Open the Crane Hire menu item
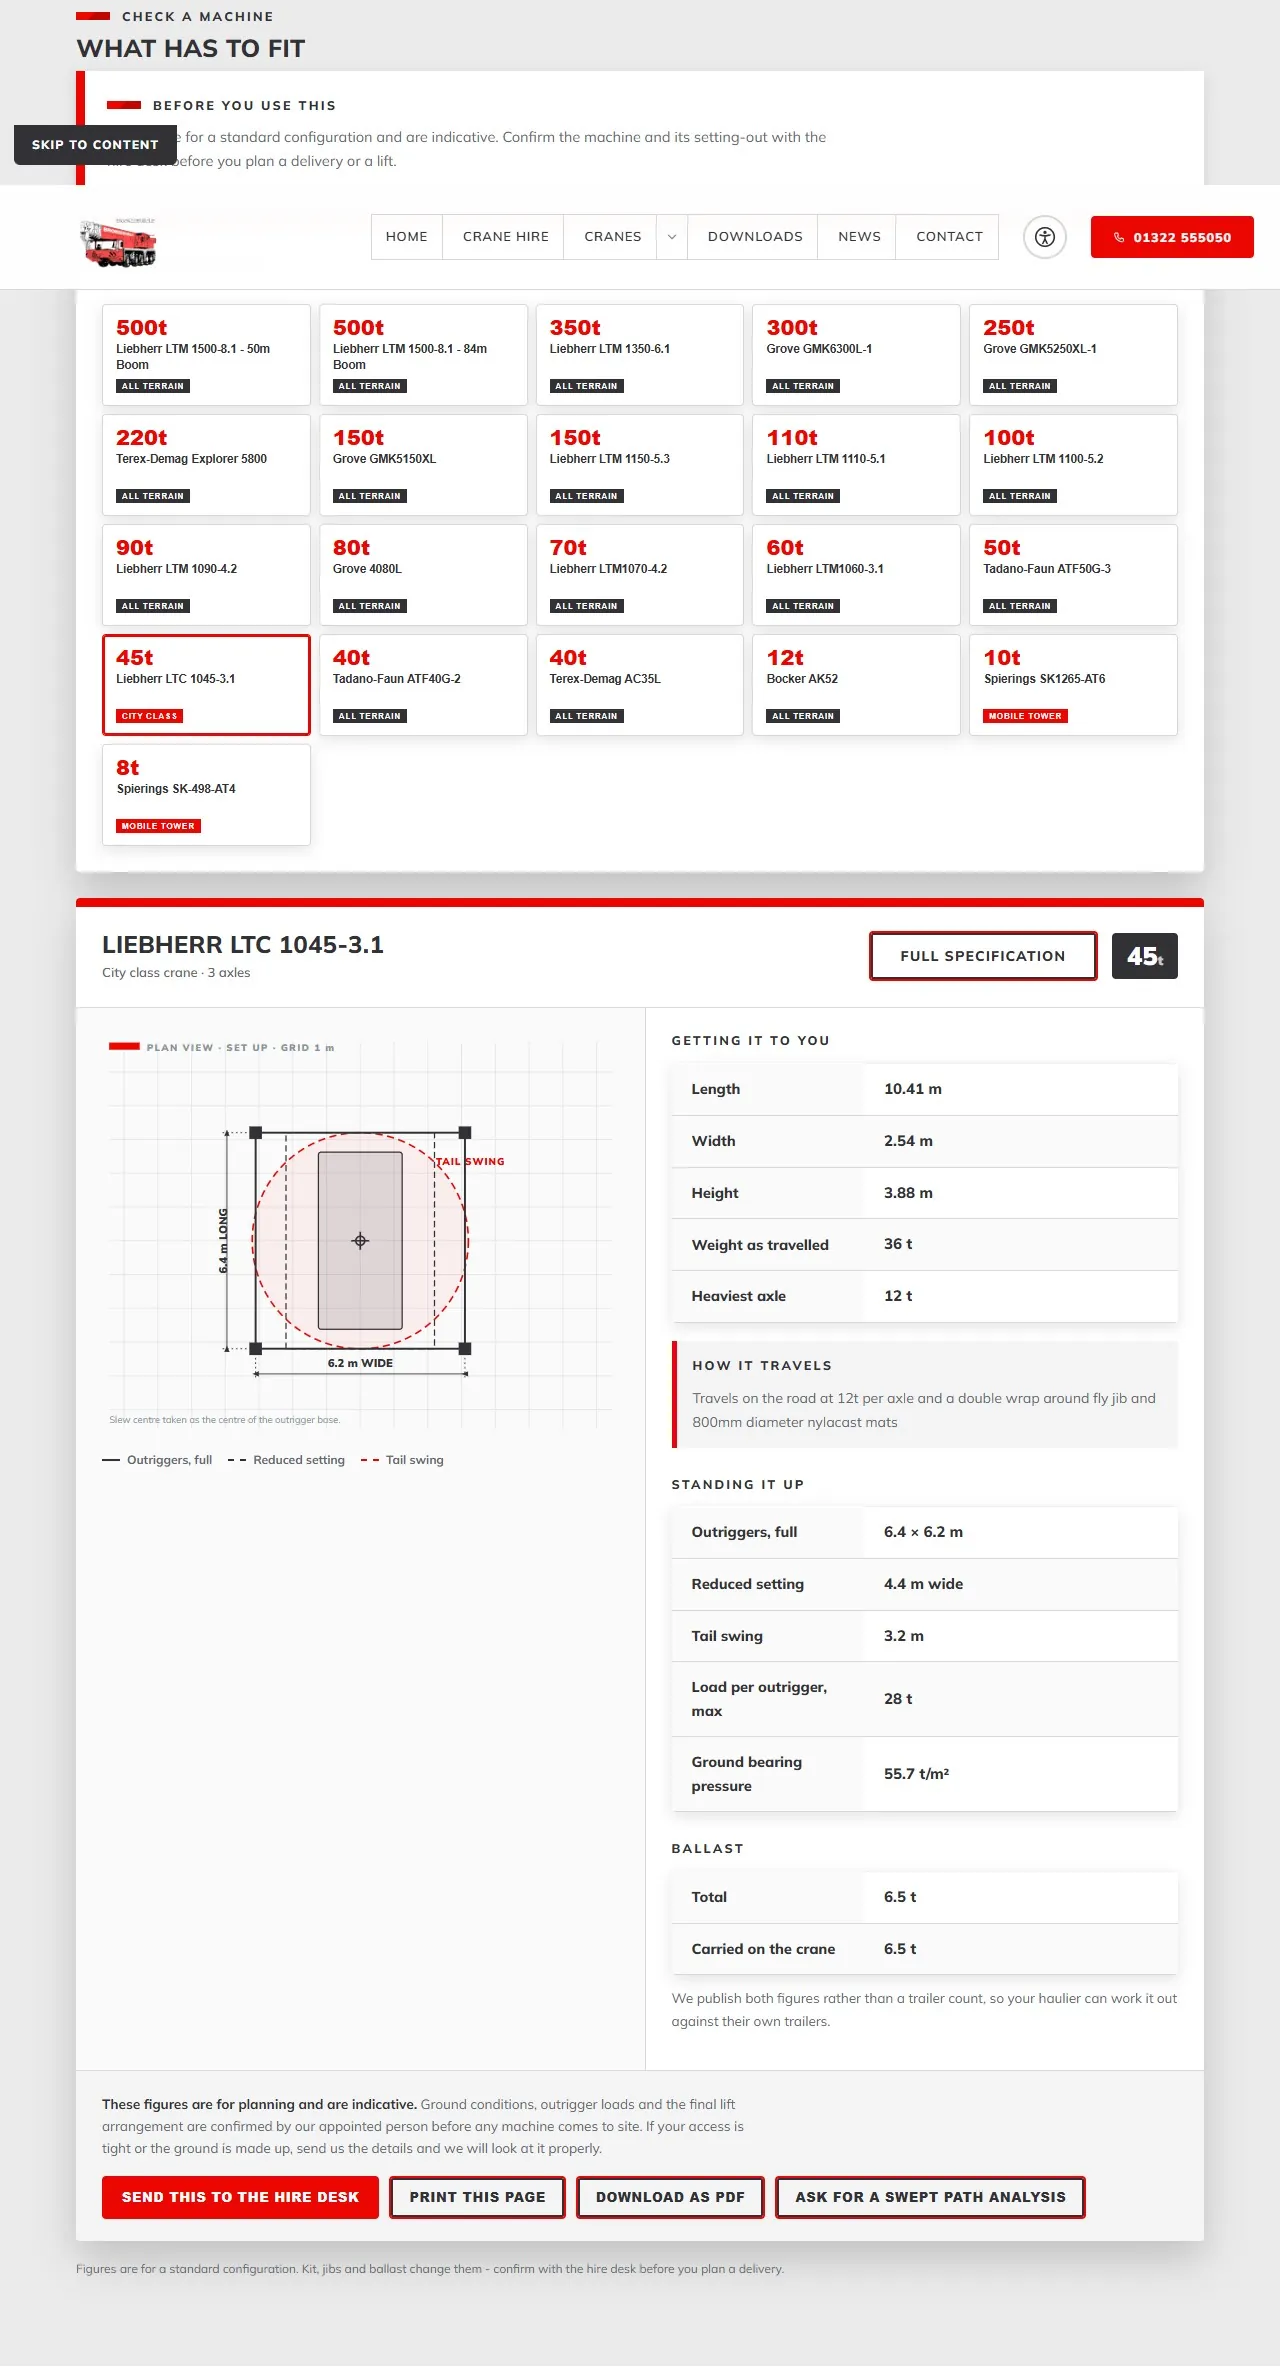This screenshot has height=2367, width=1280. point(506,237)
